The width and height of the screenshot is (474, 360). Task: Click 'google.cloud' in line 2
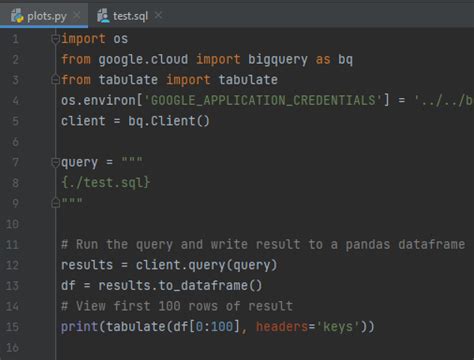coord(143,59)
